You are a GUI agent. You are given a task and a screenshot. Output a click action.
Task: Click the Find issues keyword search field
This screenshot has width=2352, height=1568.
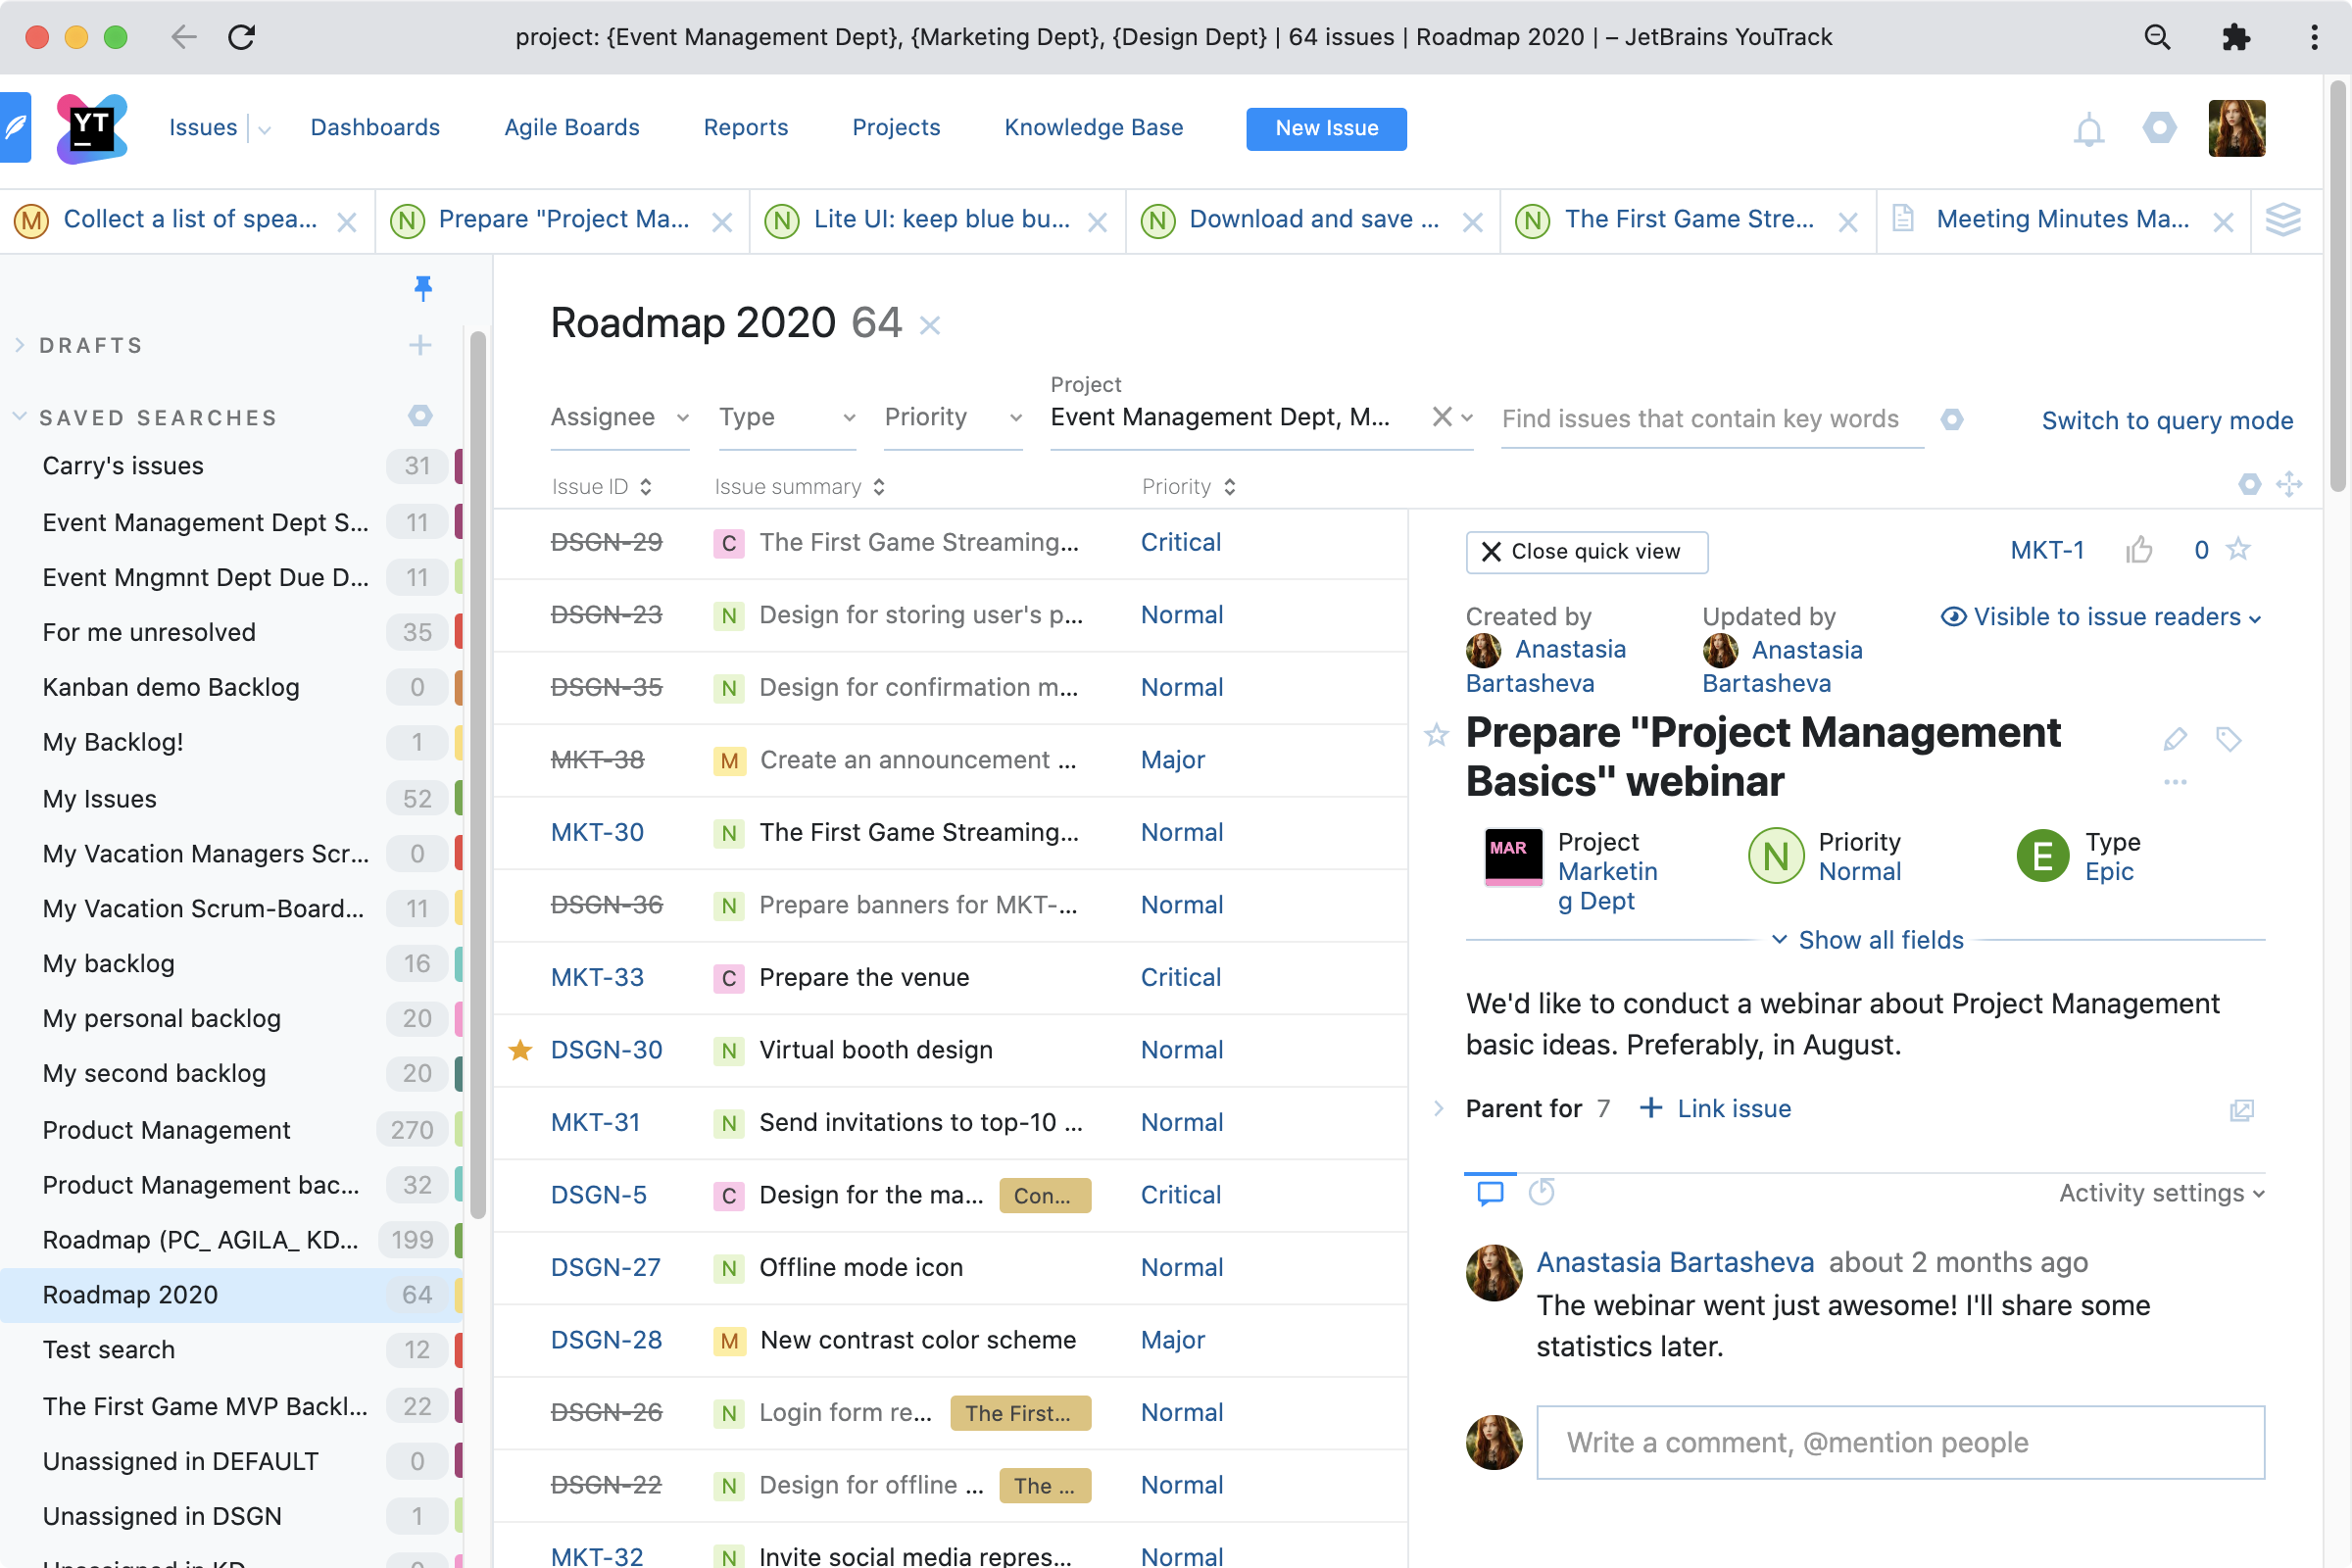click(1712, 419)
